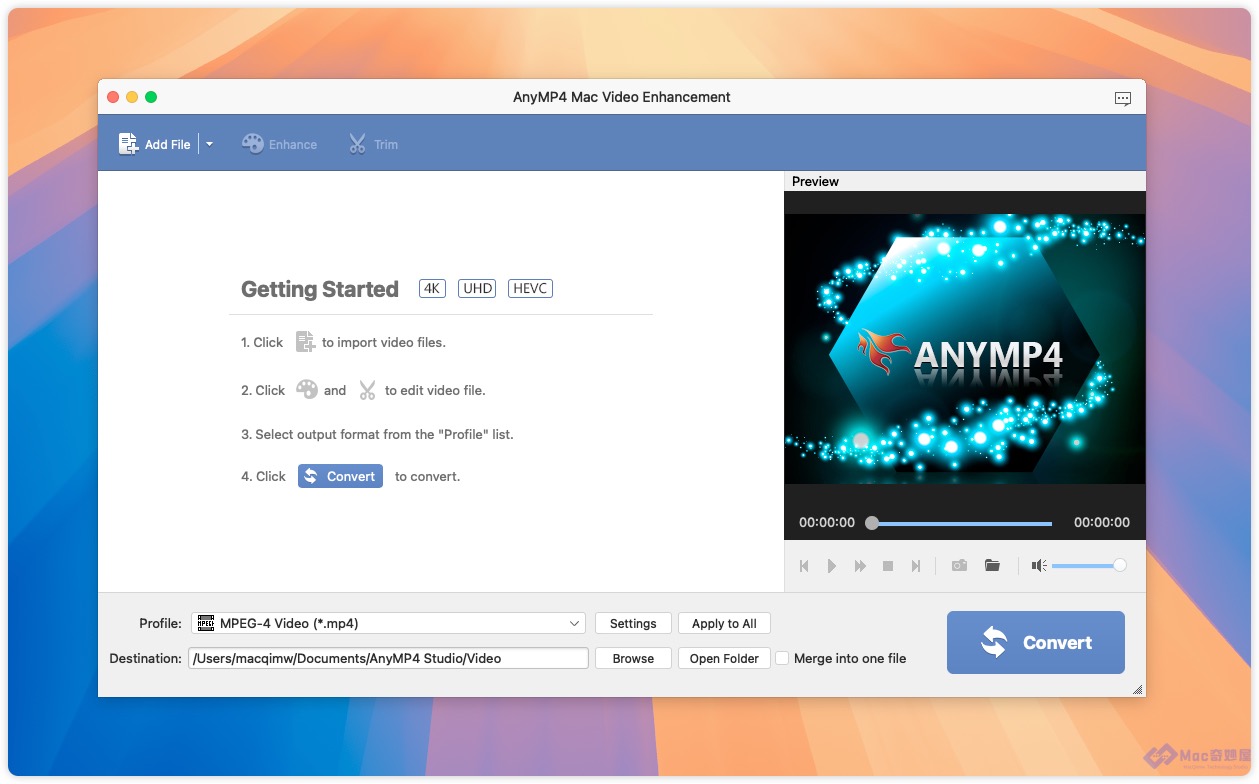Open the snapshot folder icon

(x=992, y=566)
